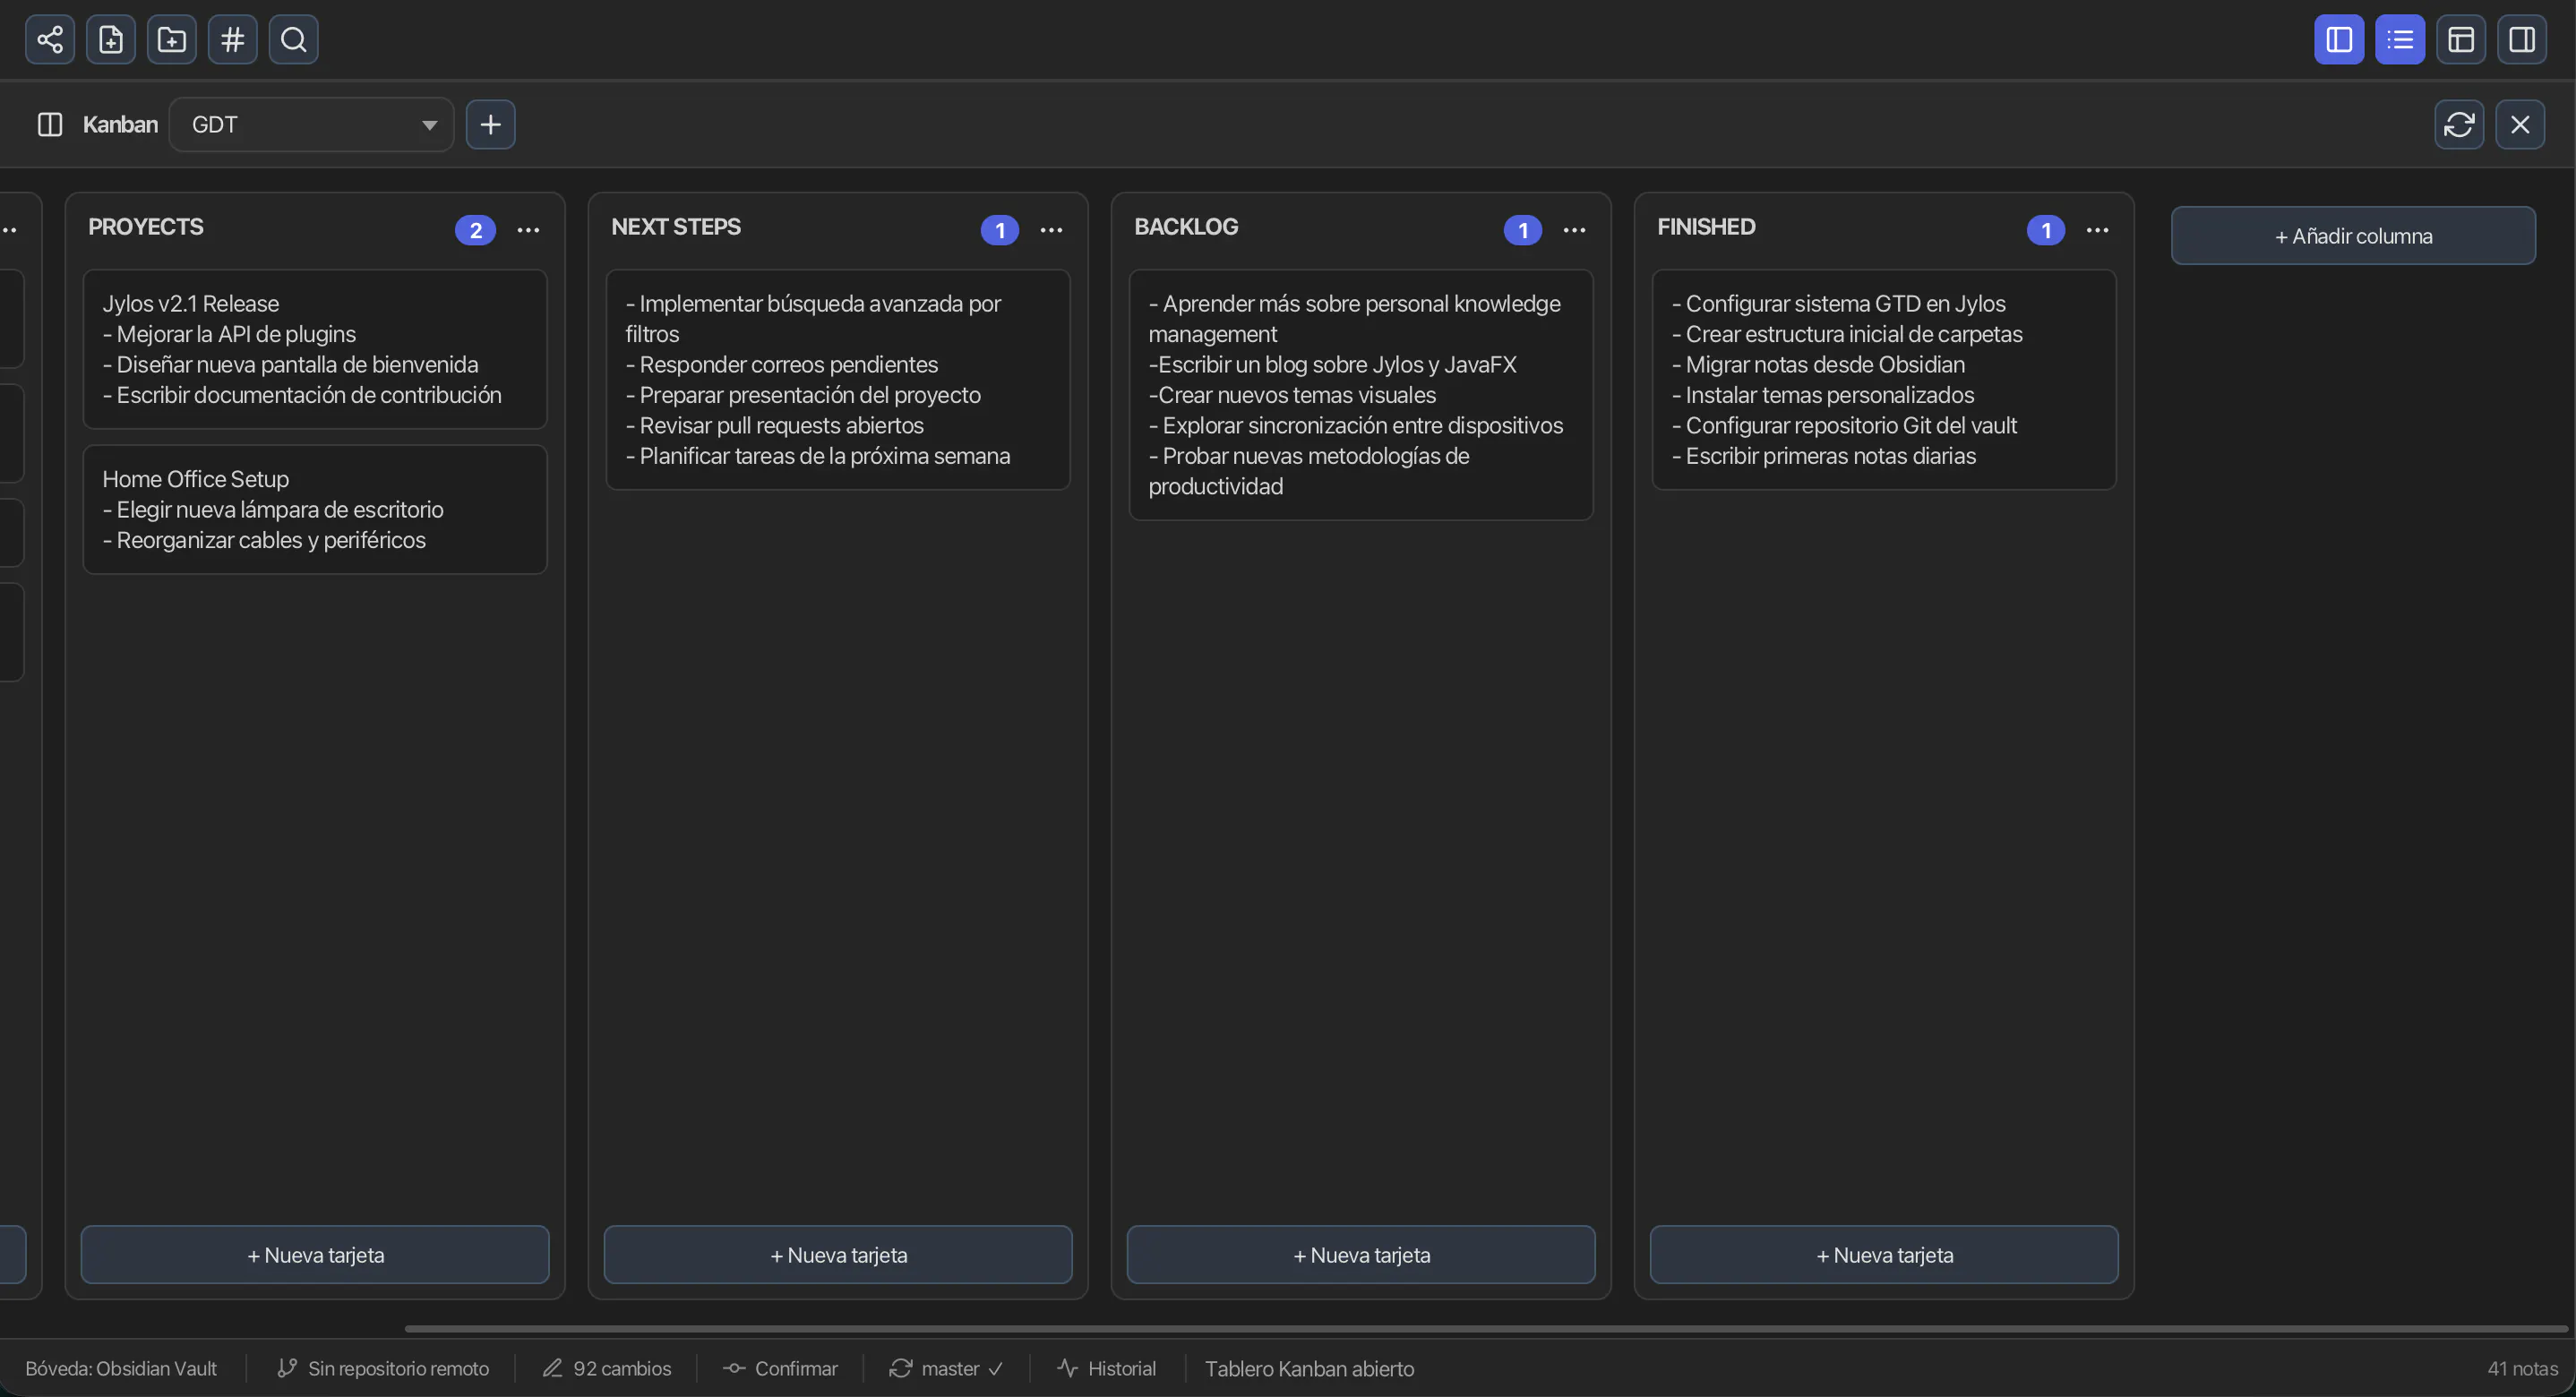Click the PROYECTS column title
Image resolution: width=2576 pixels, height=1397 pixels.
click(146, 227)
